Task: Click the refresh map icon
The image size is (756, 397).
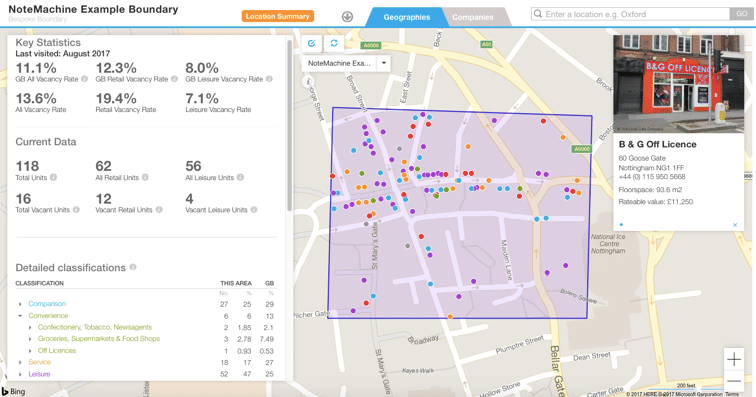Action: coord(334,43)
